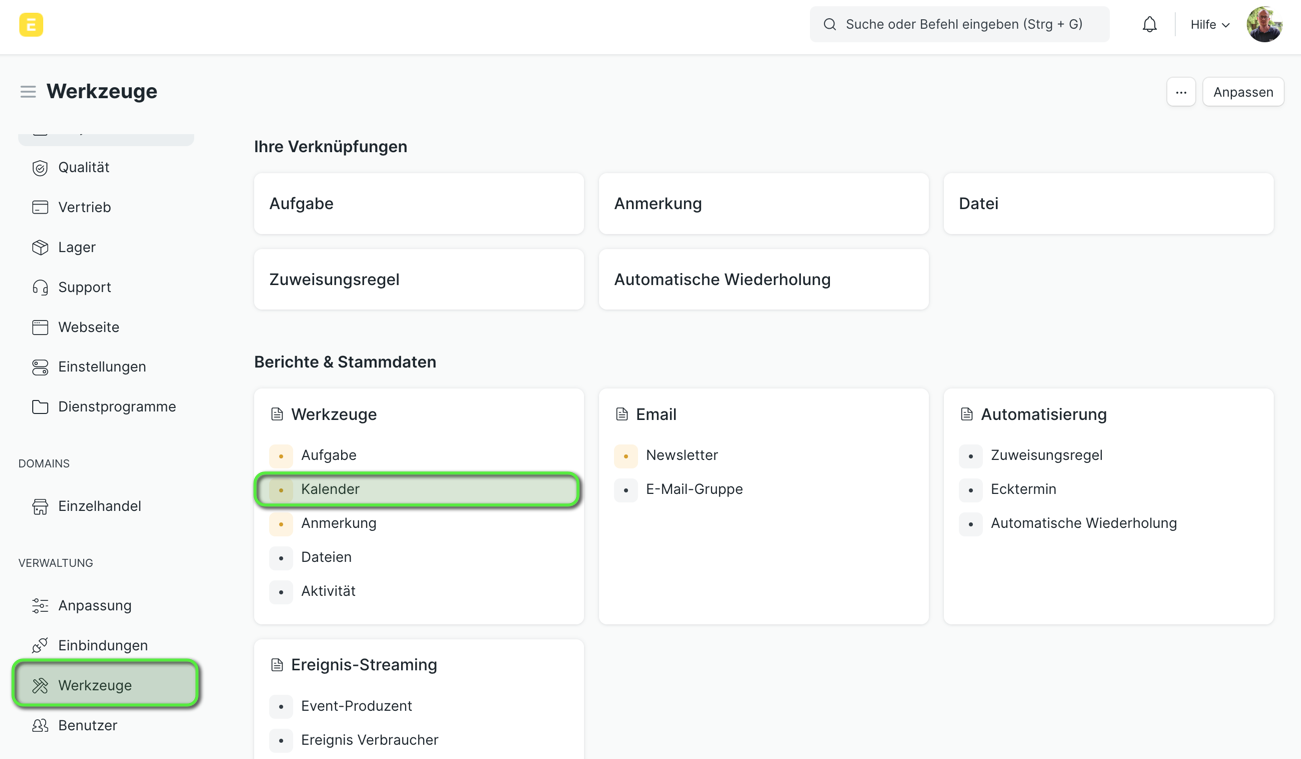
Task: Toggle the sidebar hamburger menu icon
Action: pos(28,92)
